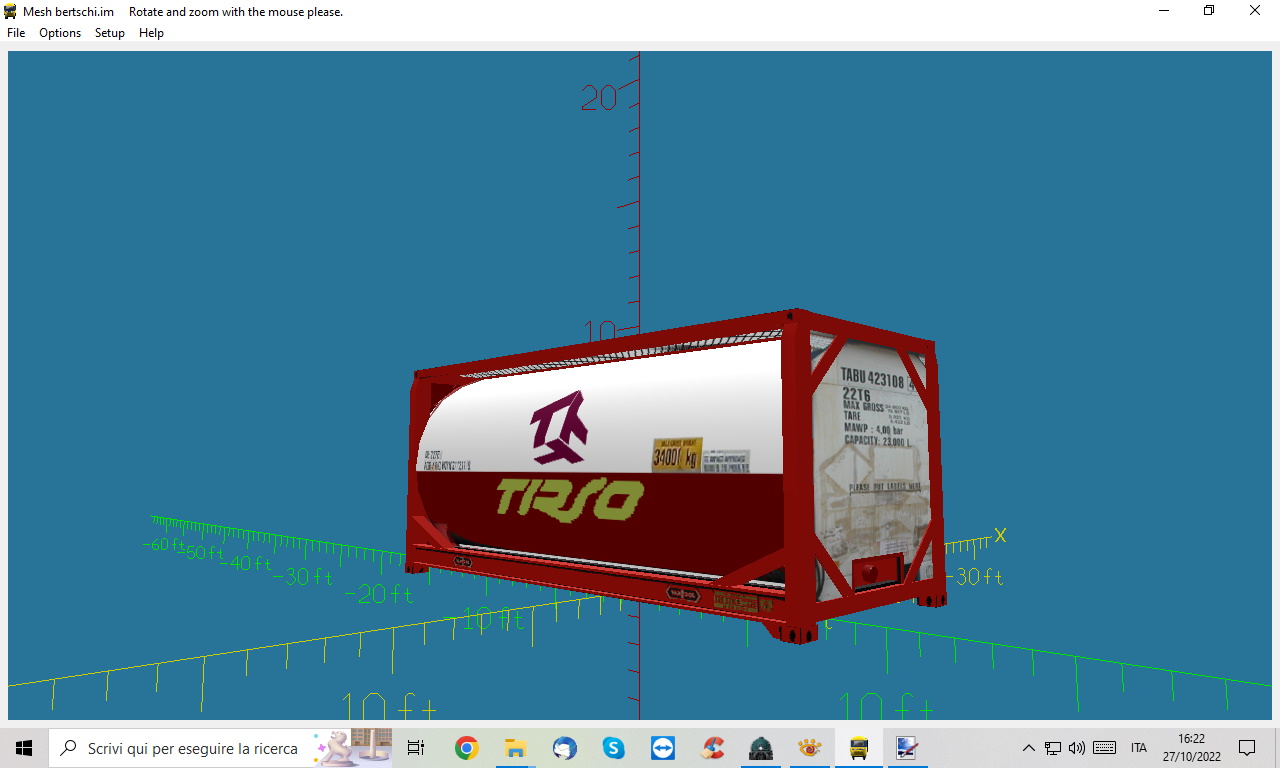Launch Google Chrome from the taskbar

[x=466, y=748]
